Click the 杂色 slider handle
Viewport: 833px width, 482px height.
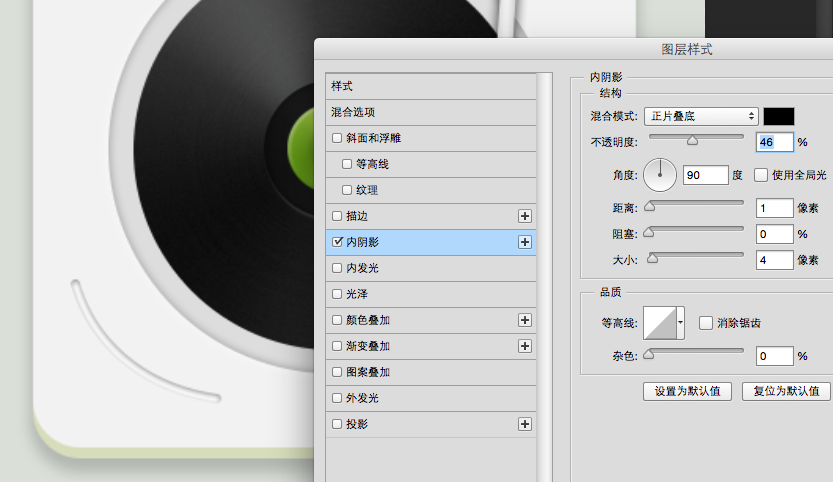649,354
